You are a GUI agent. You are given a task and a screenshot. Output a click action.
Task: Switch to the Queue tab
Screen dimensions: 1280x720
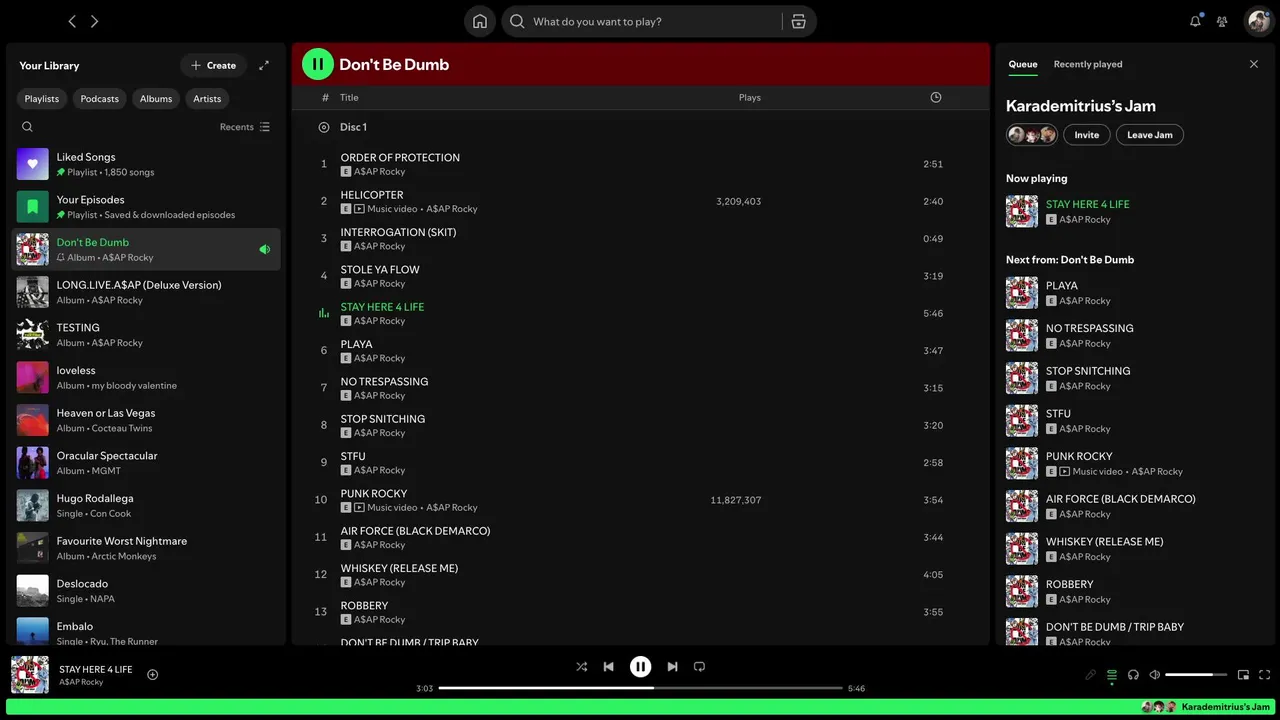(1023, 64)
